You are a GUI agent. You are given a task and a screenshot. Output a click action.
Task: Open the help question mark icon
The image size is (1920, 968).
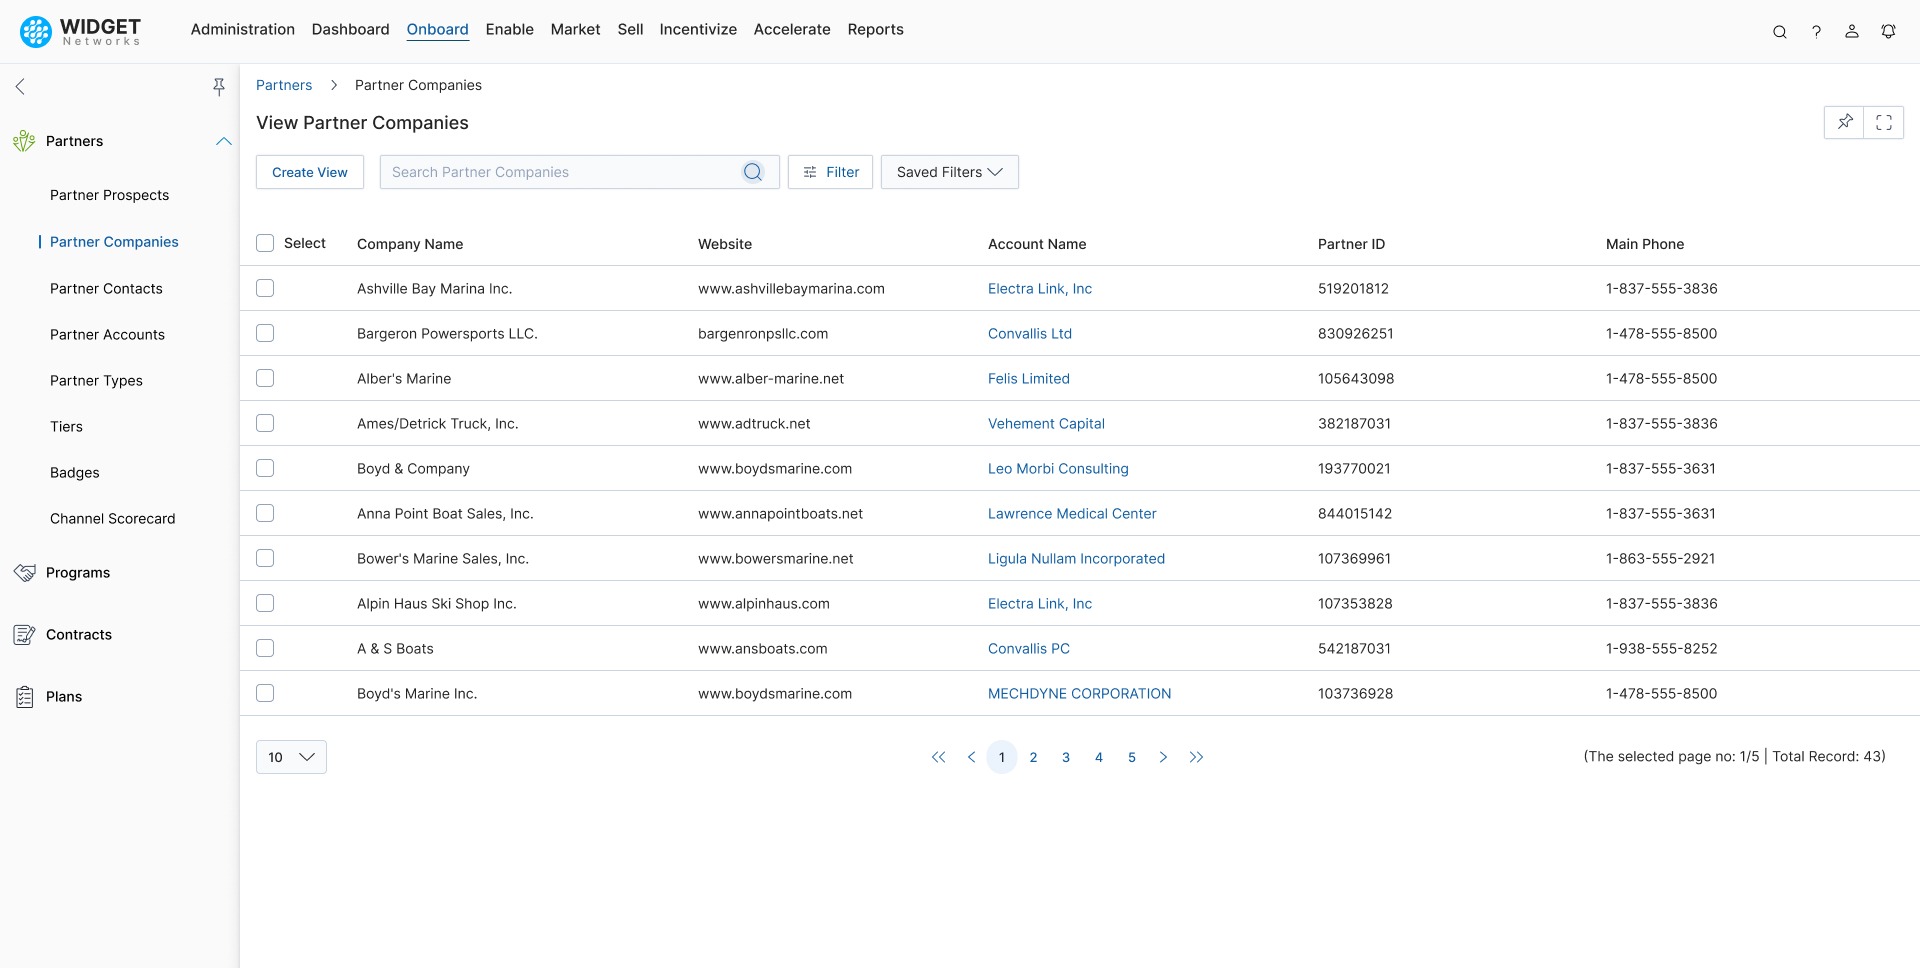pyautogui.click(x=1816, y=31)
